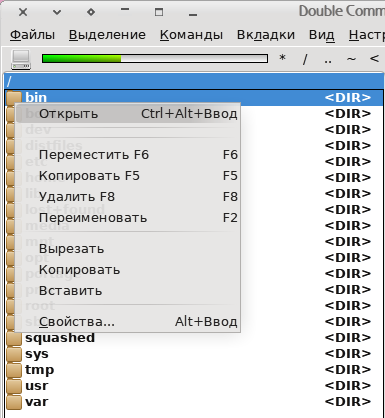
Task: Choose Переместить F6 in the context menu
Action: 128,155
